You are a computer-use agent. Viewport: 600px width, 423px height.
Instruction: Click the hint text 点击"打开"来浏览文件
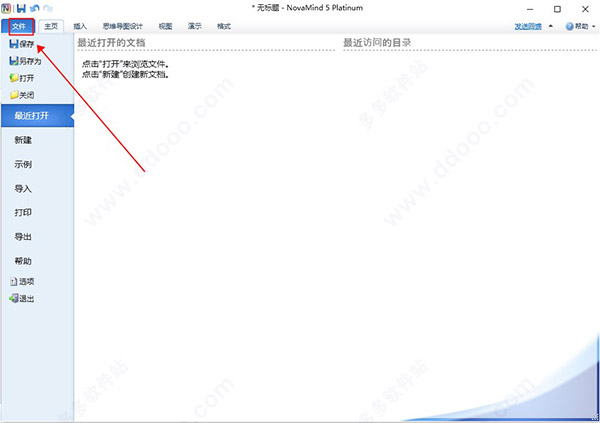point(125,64)
